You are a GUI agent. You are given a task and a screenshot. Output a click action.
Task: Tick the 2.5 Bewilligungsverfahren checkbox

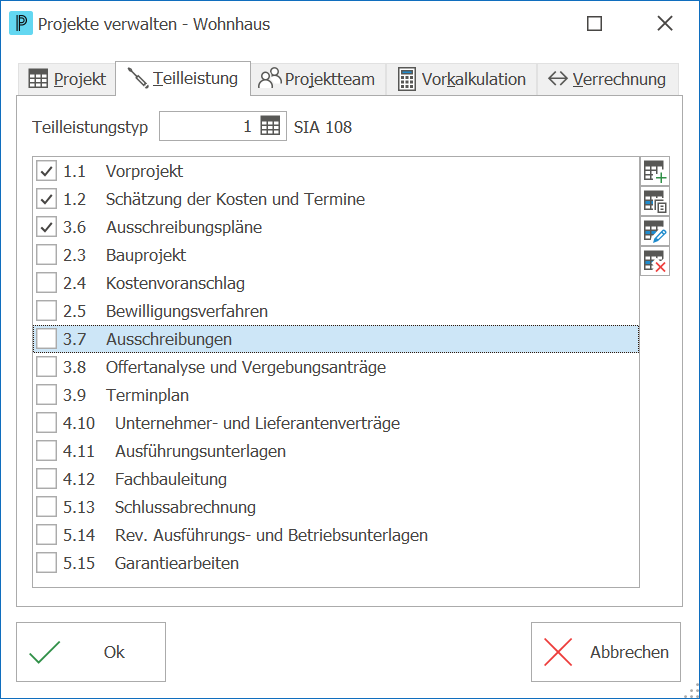point(46,311)
